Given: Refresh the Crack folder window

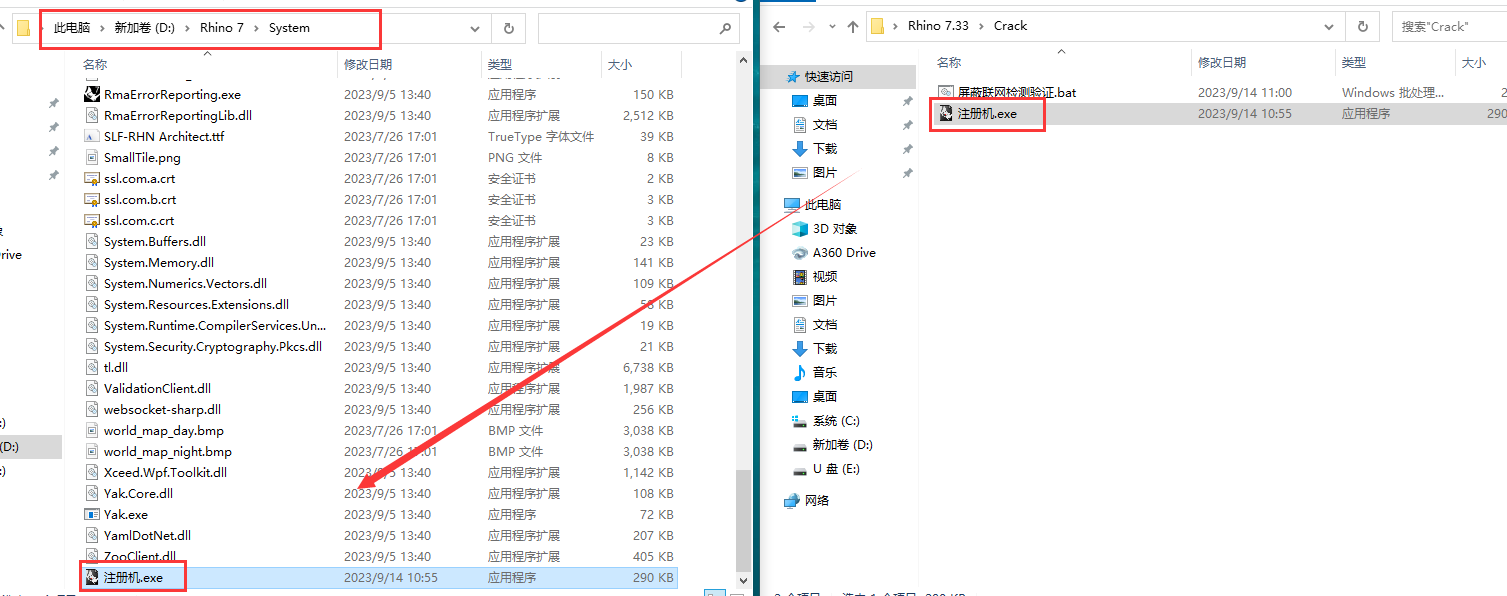Looking at the screenshot, I should (1362, 27).
